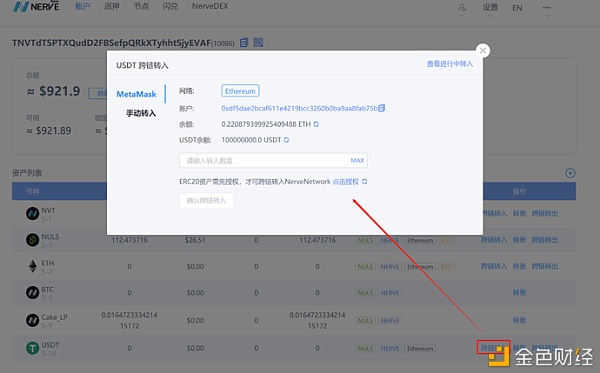Refresh the USDT balance icon
Screen dimensions: 600x373
tap(286, 140)
